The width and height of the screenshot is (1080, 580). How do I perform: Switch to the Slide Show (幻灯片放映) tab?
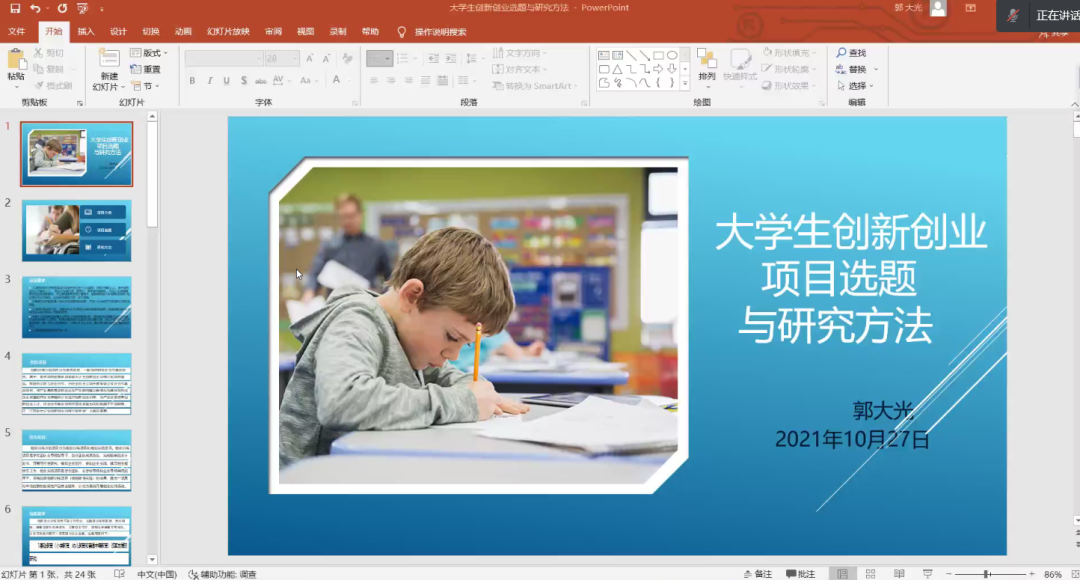click(x=228, y=32)
